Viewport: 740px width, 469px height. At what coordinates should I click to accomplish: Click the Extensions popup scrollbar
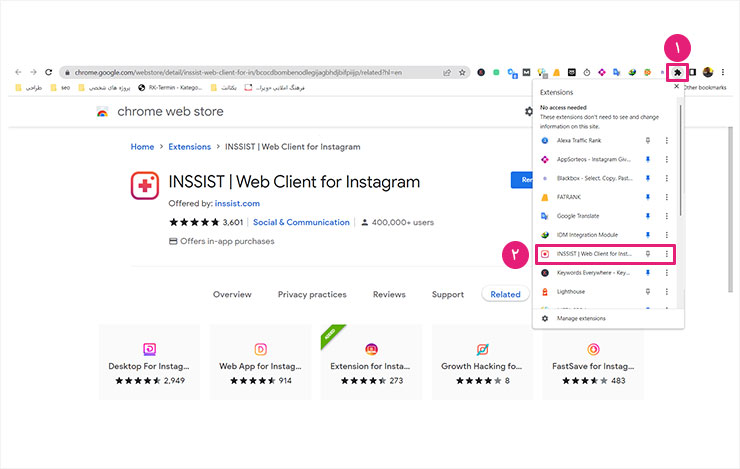(x=680, y=160)
